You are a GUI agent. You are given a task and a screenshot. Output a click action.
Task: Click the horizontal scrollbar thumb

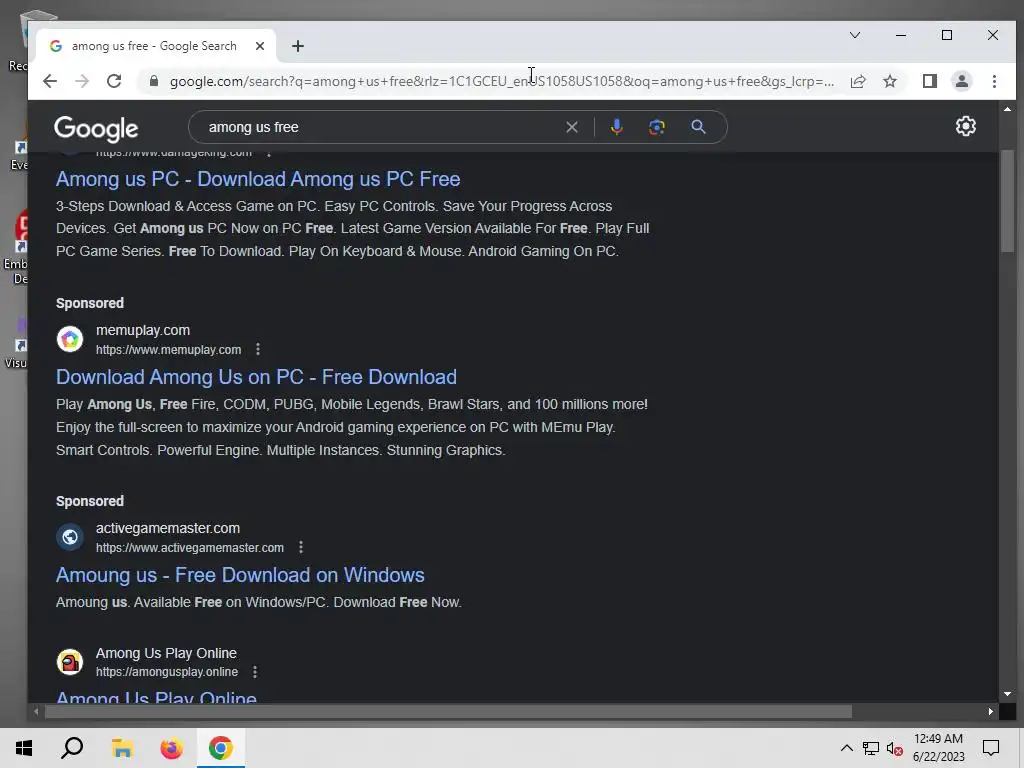tap(448, 711)
